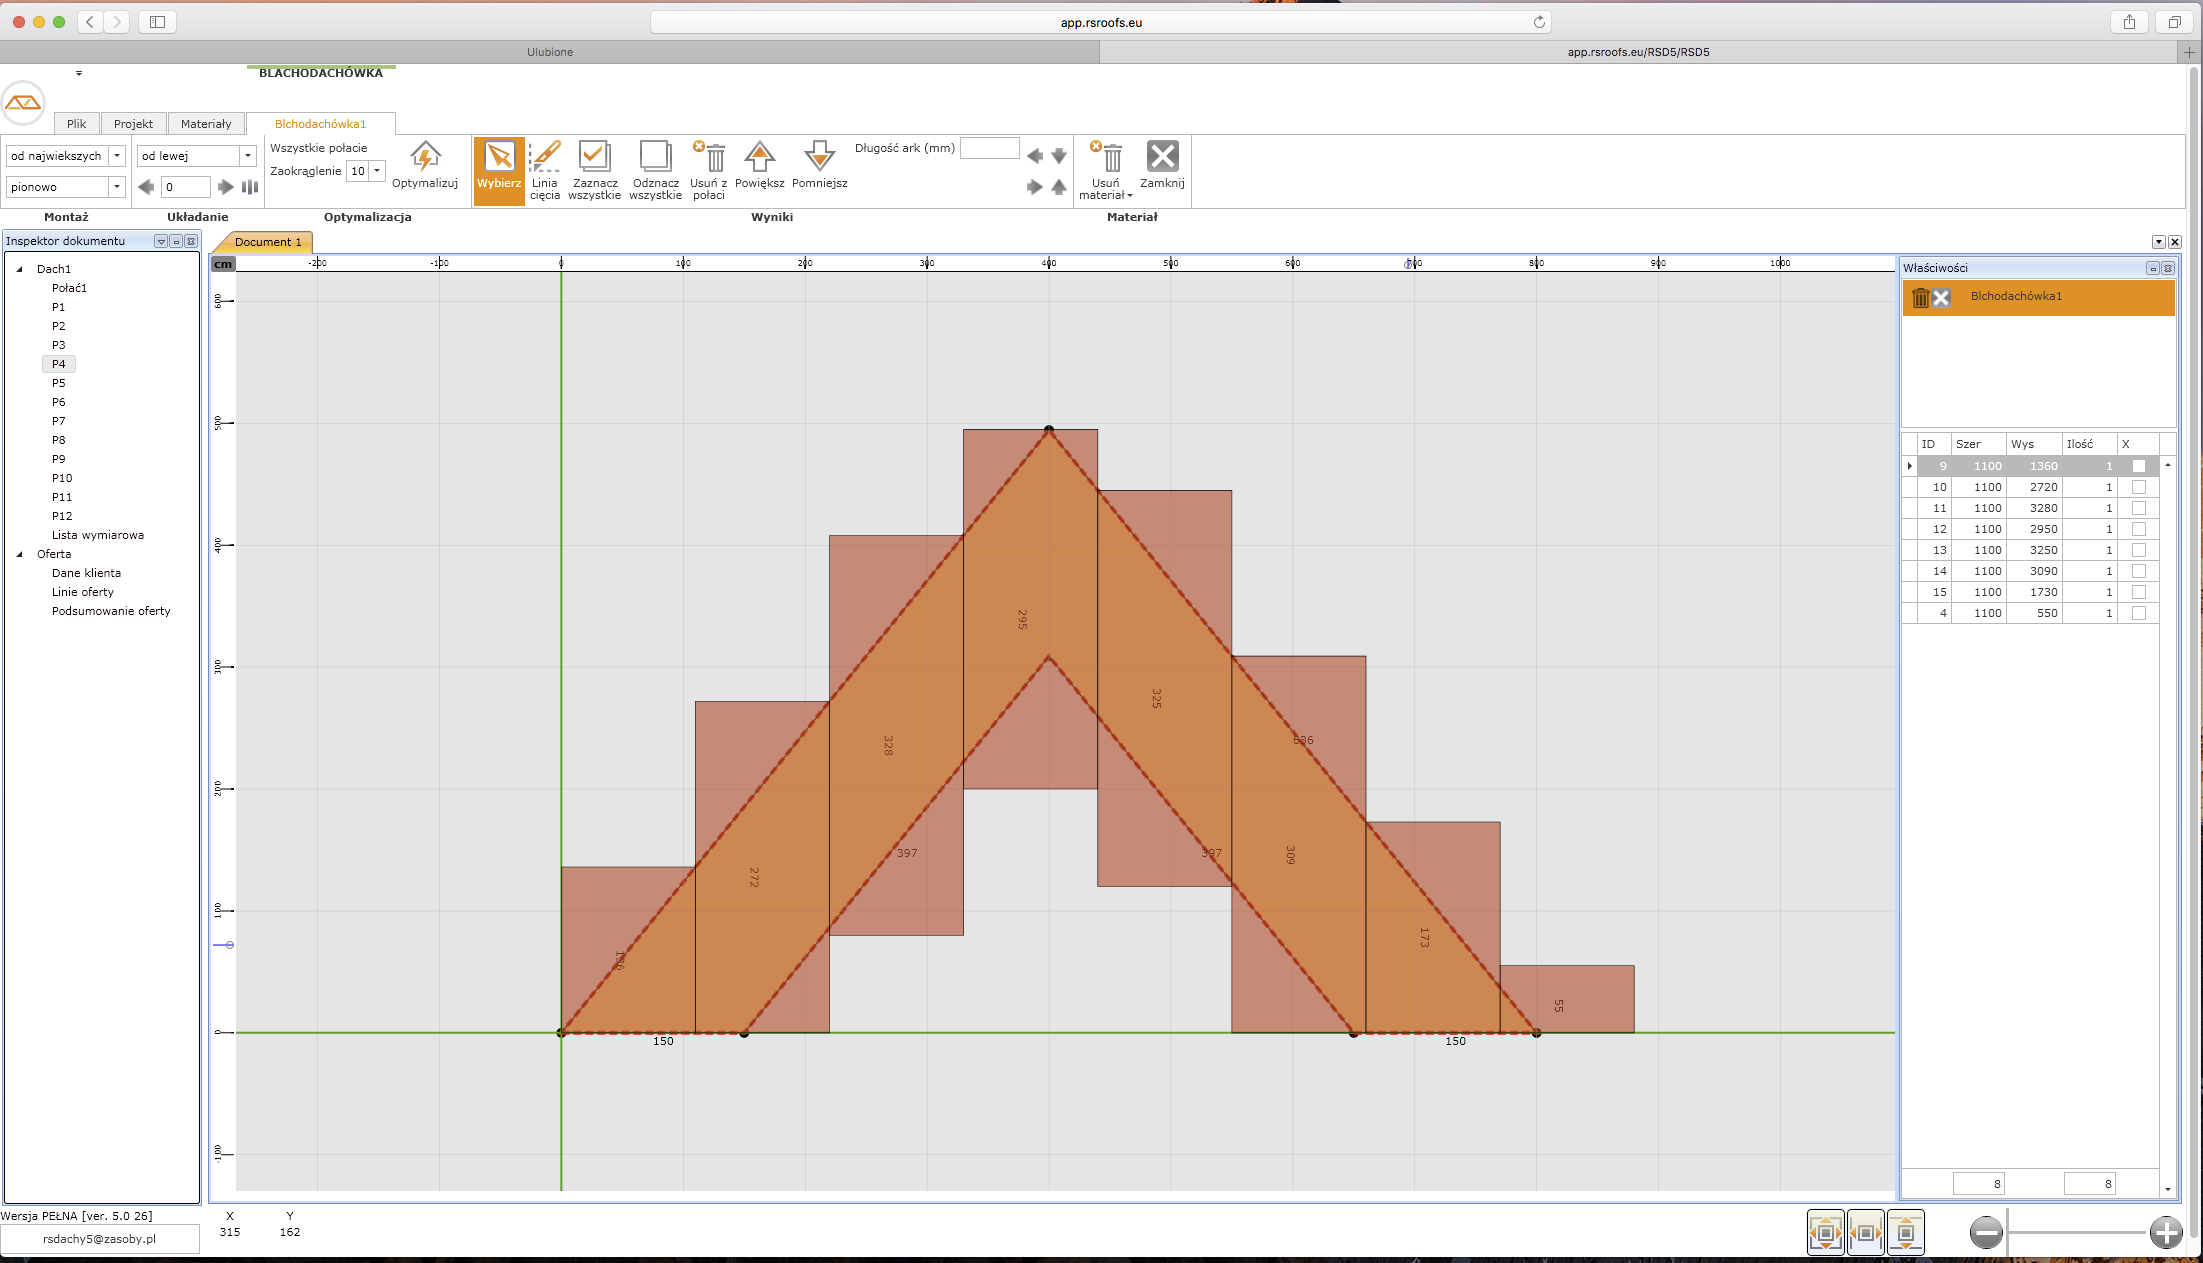2203x1263 pixels.
Task: Open the 'od najwiekszych' dropdown
Action: tap(117, 156)
